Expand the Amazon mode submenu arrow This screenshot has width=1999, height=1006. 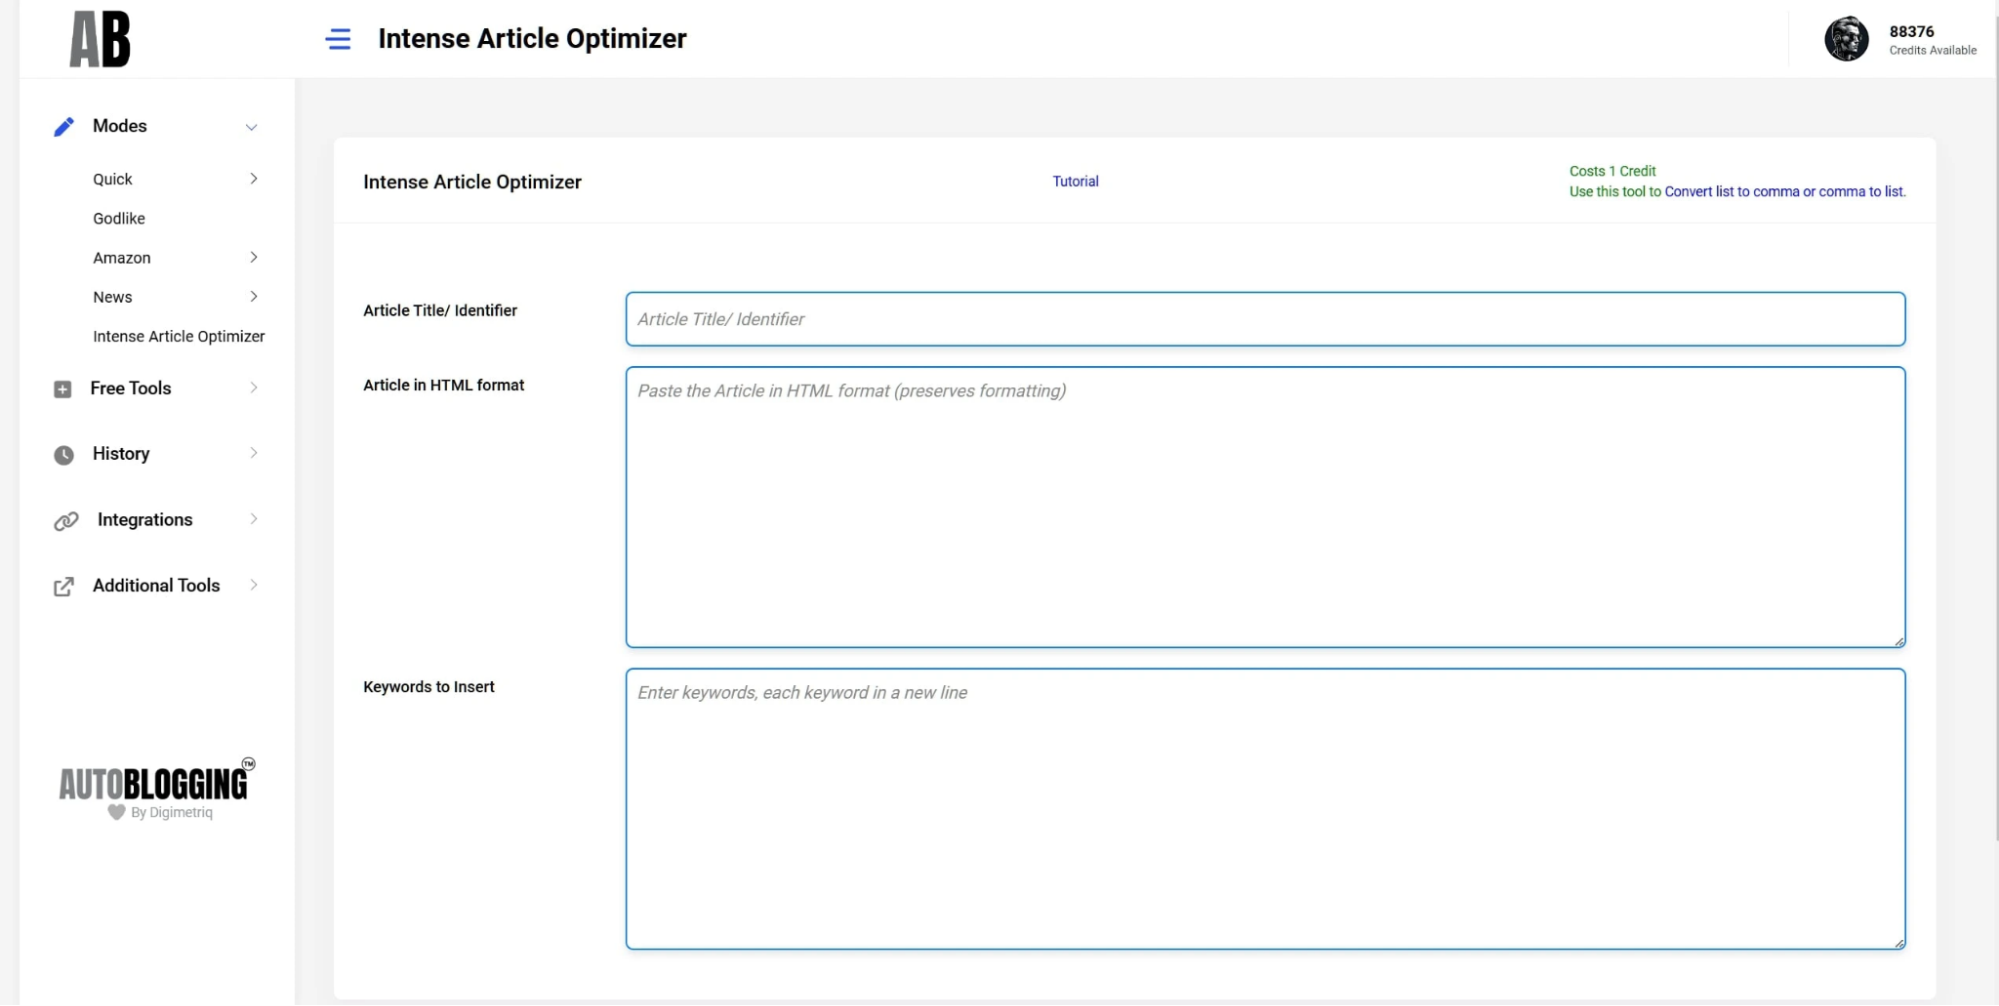(x=254, y=258)
